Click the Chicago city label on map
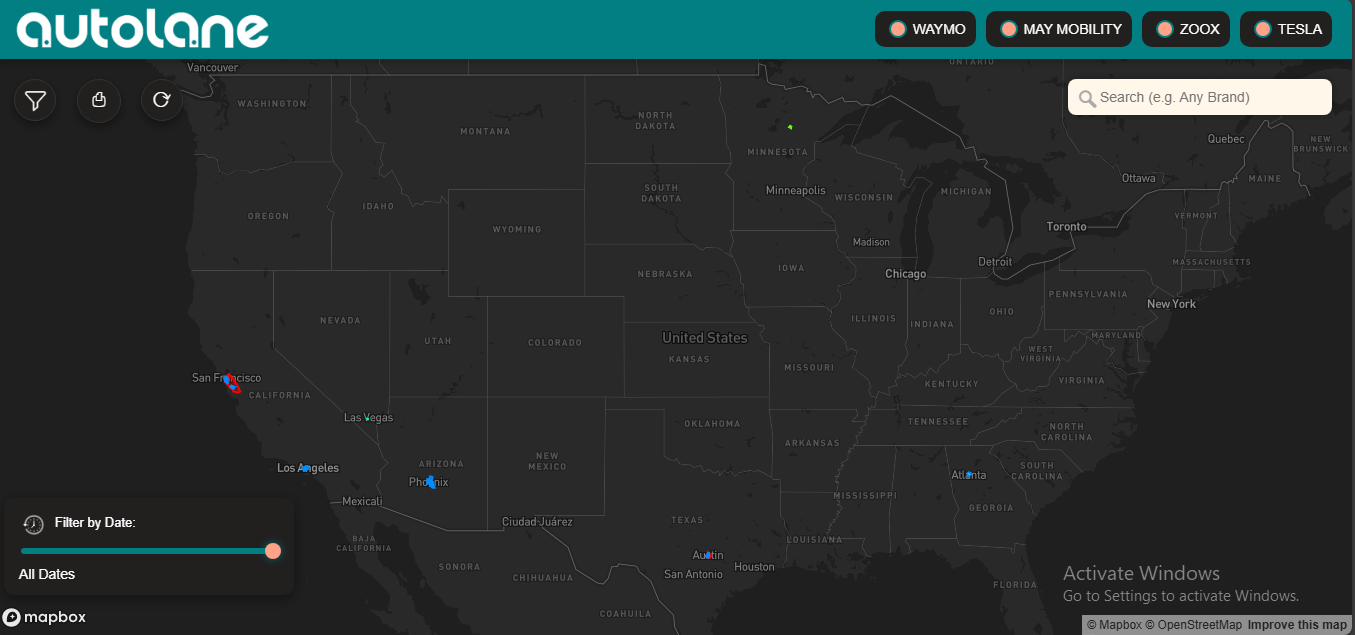The image size is (1355, 635). coord(905,274)
